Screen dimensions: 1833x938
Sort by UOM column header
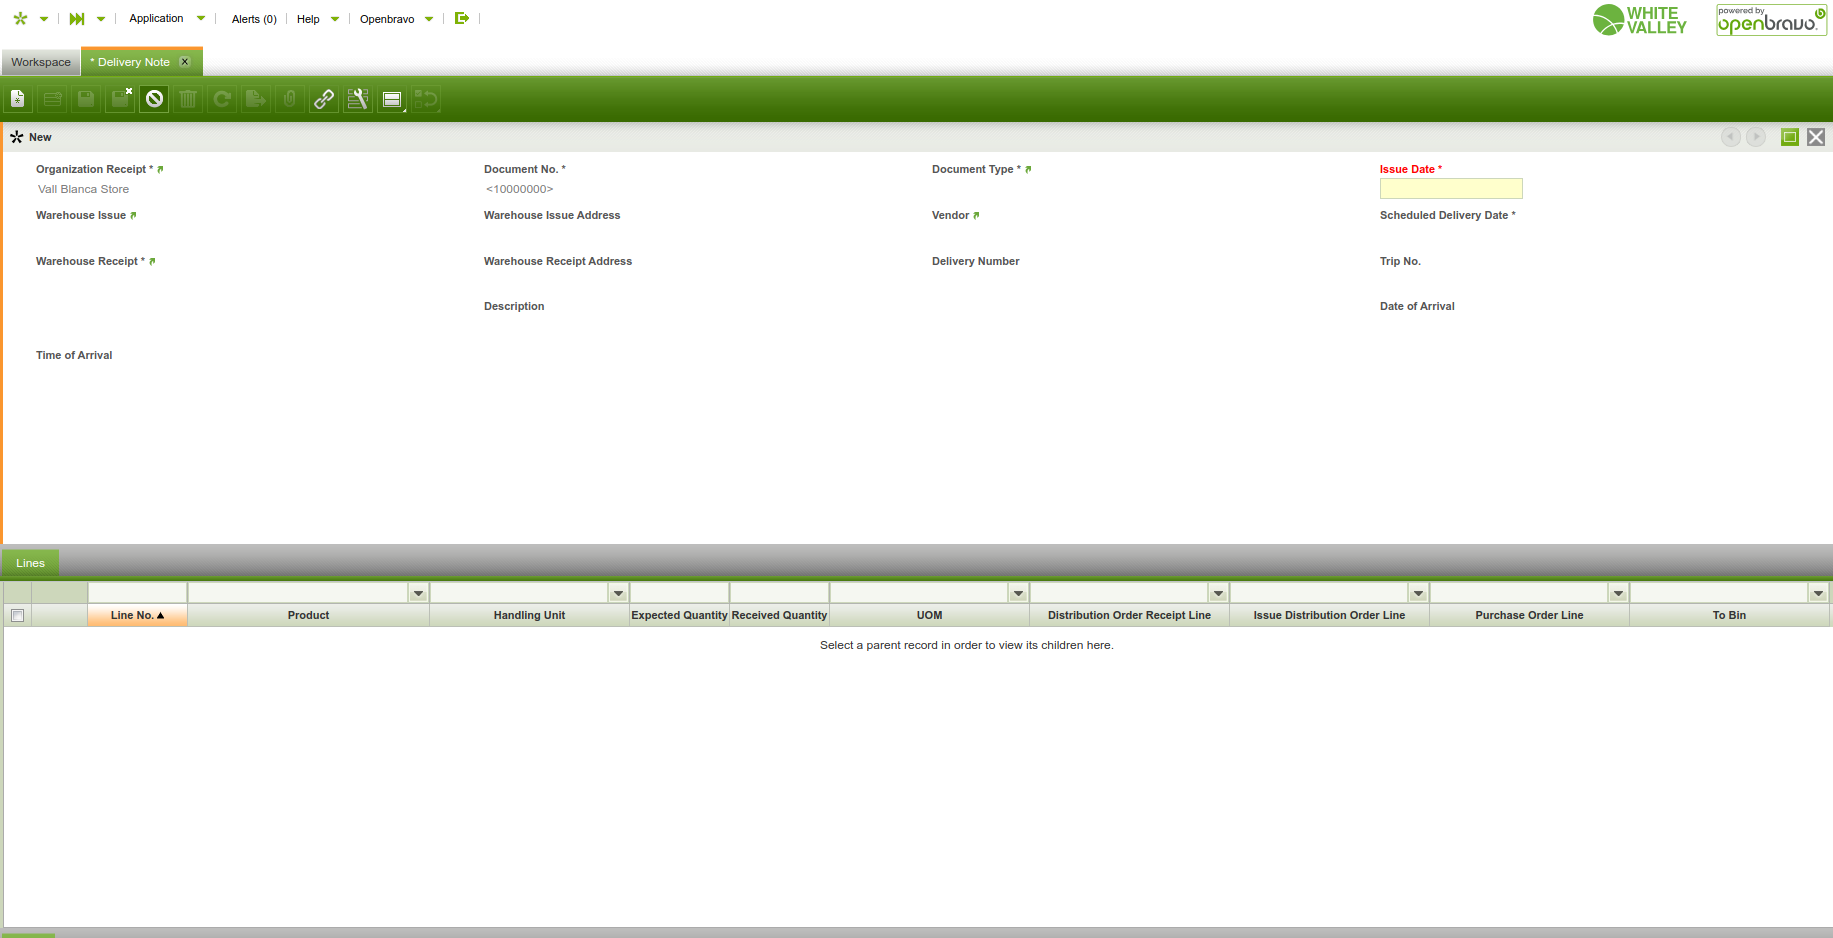pyautogui.click(x=929, y=615)
